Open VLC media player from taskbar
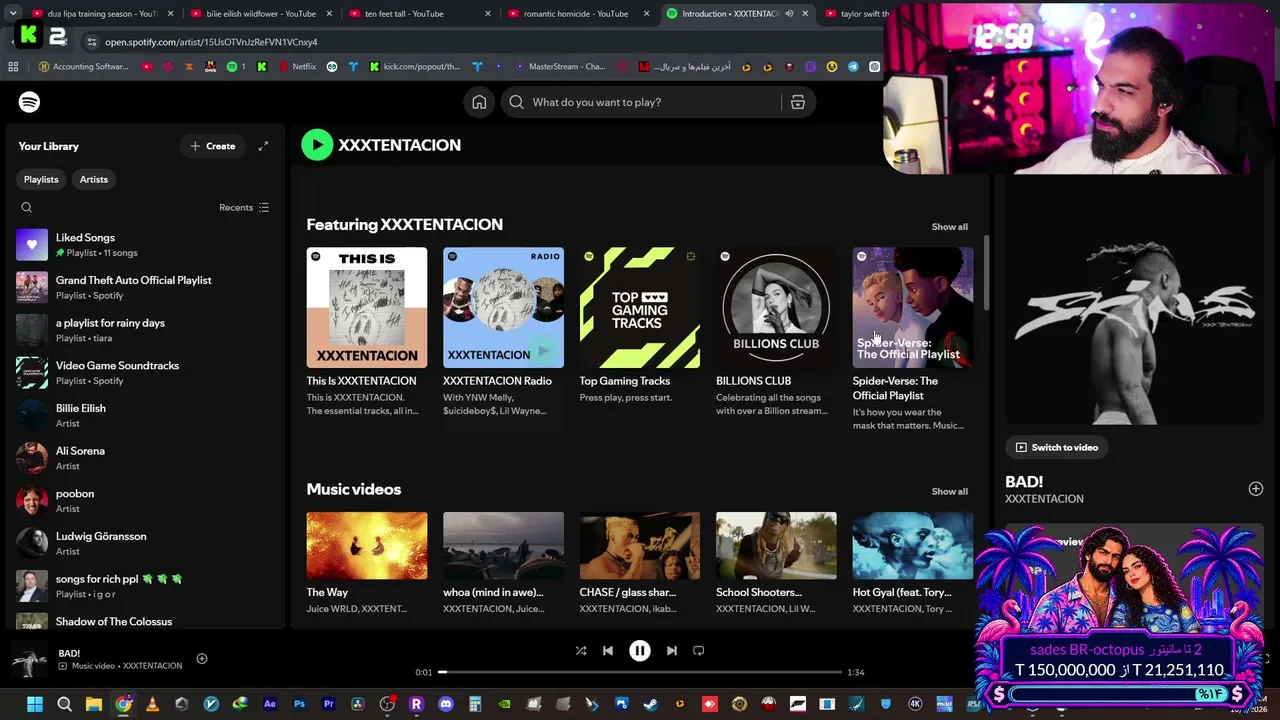The height and width of the screenshot is (720, 1280). [152, 704]
